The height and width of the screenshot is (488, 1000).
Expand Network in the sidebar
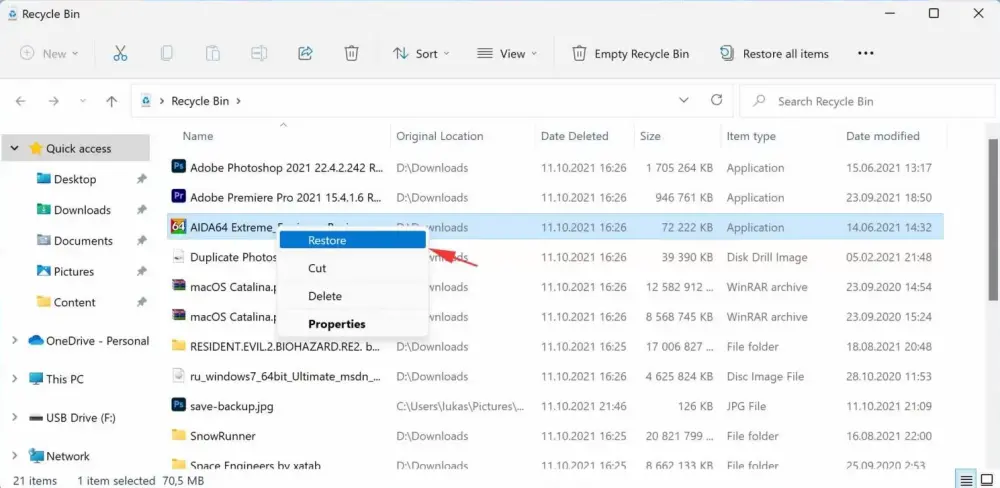pyautogui.click(x=15, y=456)
